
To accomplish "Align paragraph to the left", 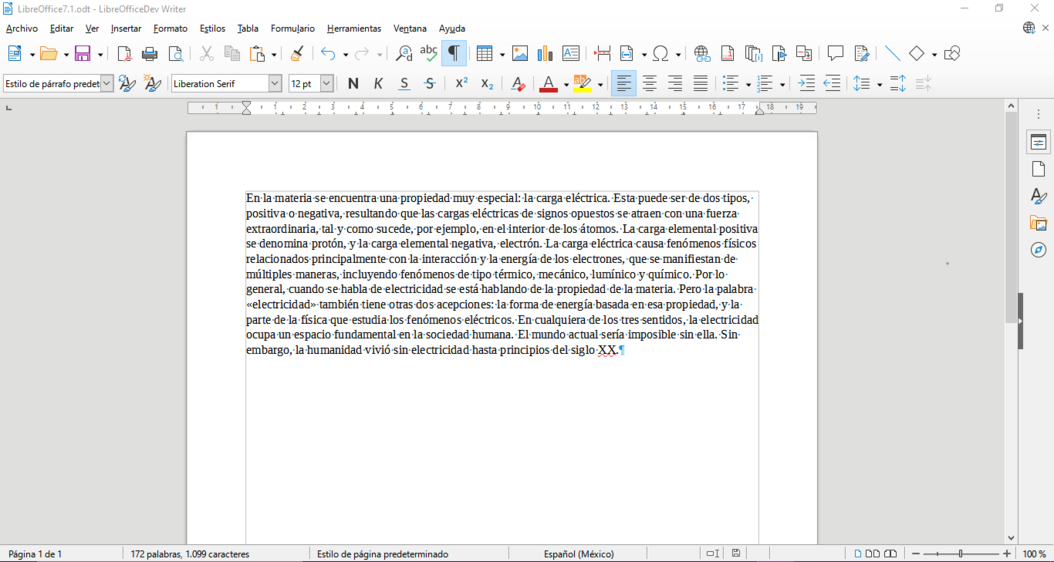I will [624, 84].
